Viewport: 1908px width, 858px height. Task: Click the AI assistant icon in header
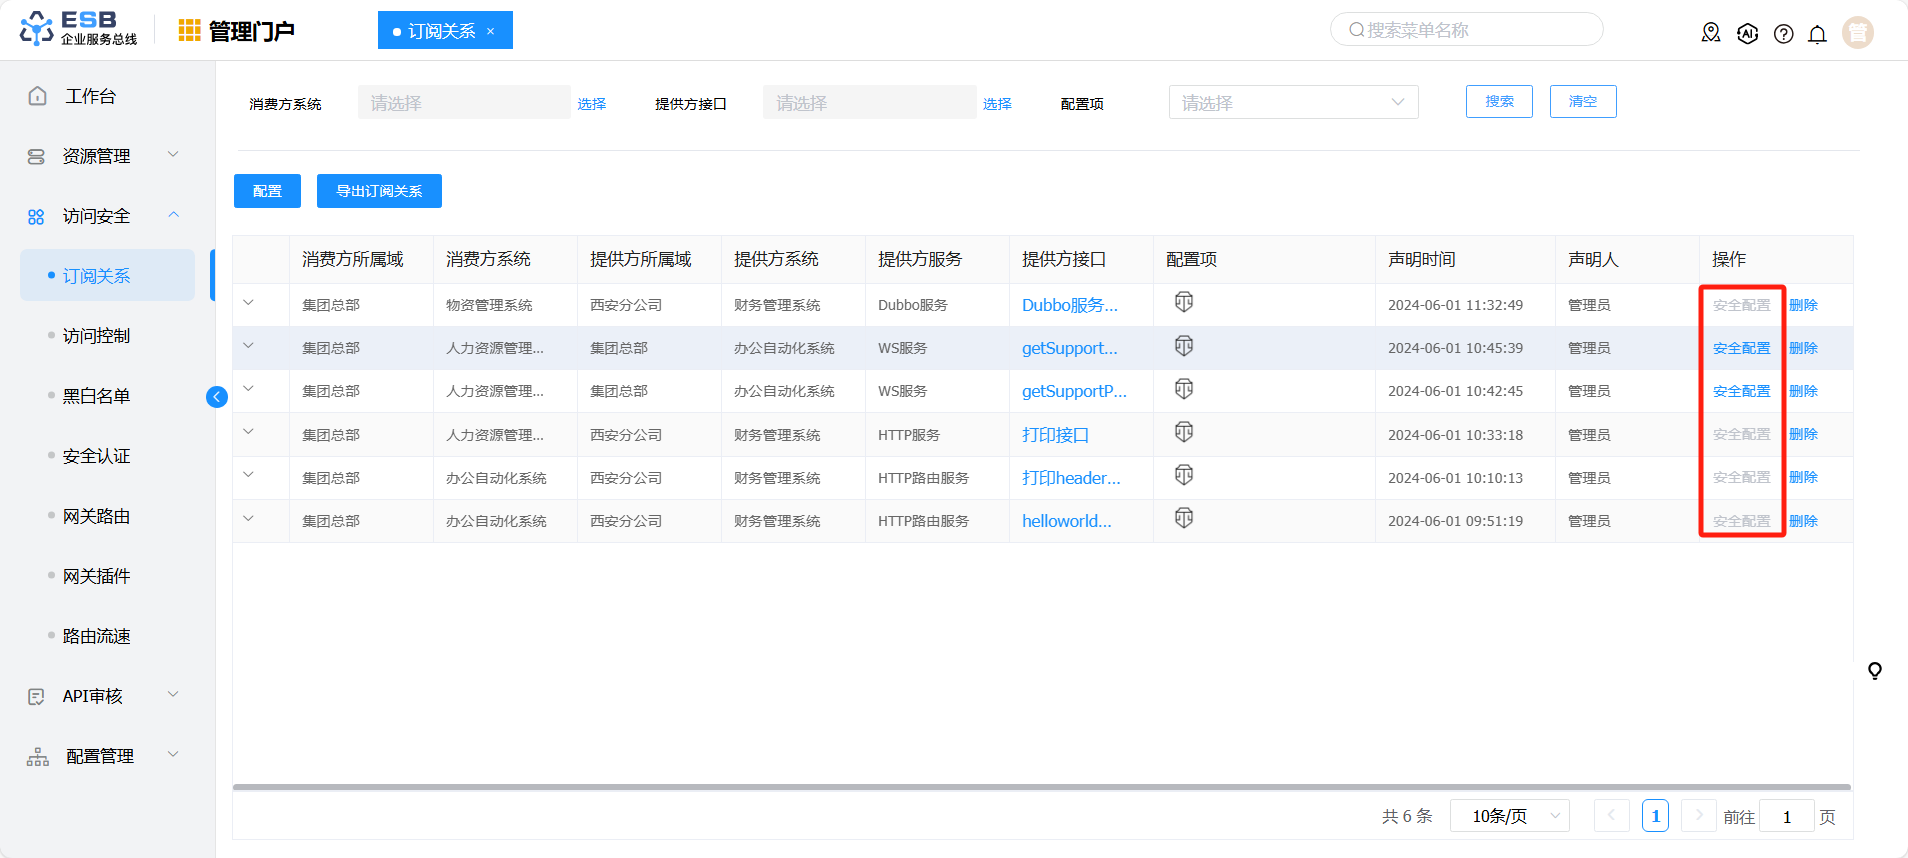[x=1747, y=34]
